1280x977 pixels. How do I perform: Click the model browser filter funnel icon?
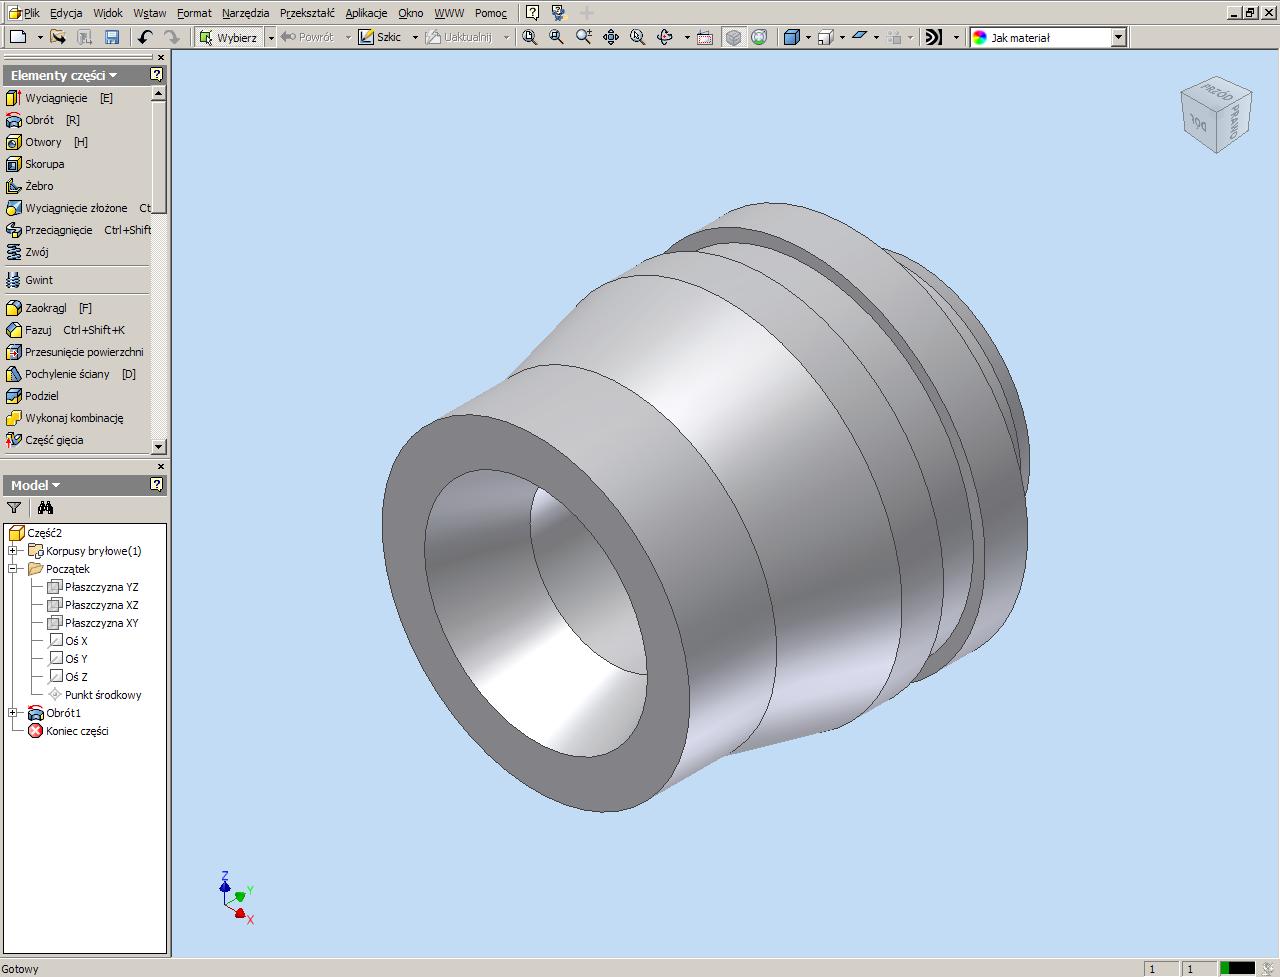click(x=14, y=508)
